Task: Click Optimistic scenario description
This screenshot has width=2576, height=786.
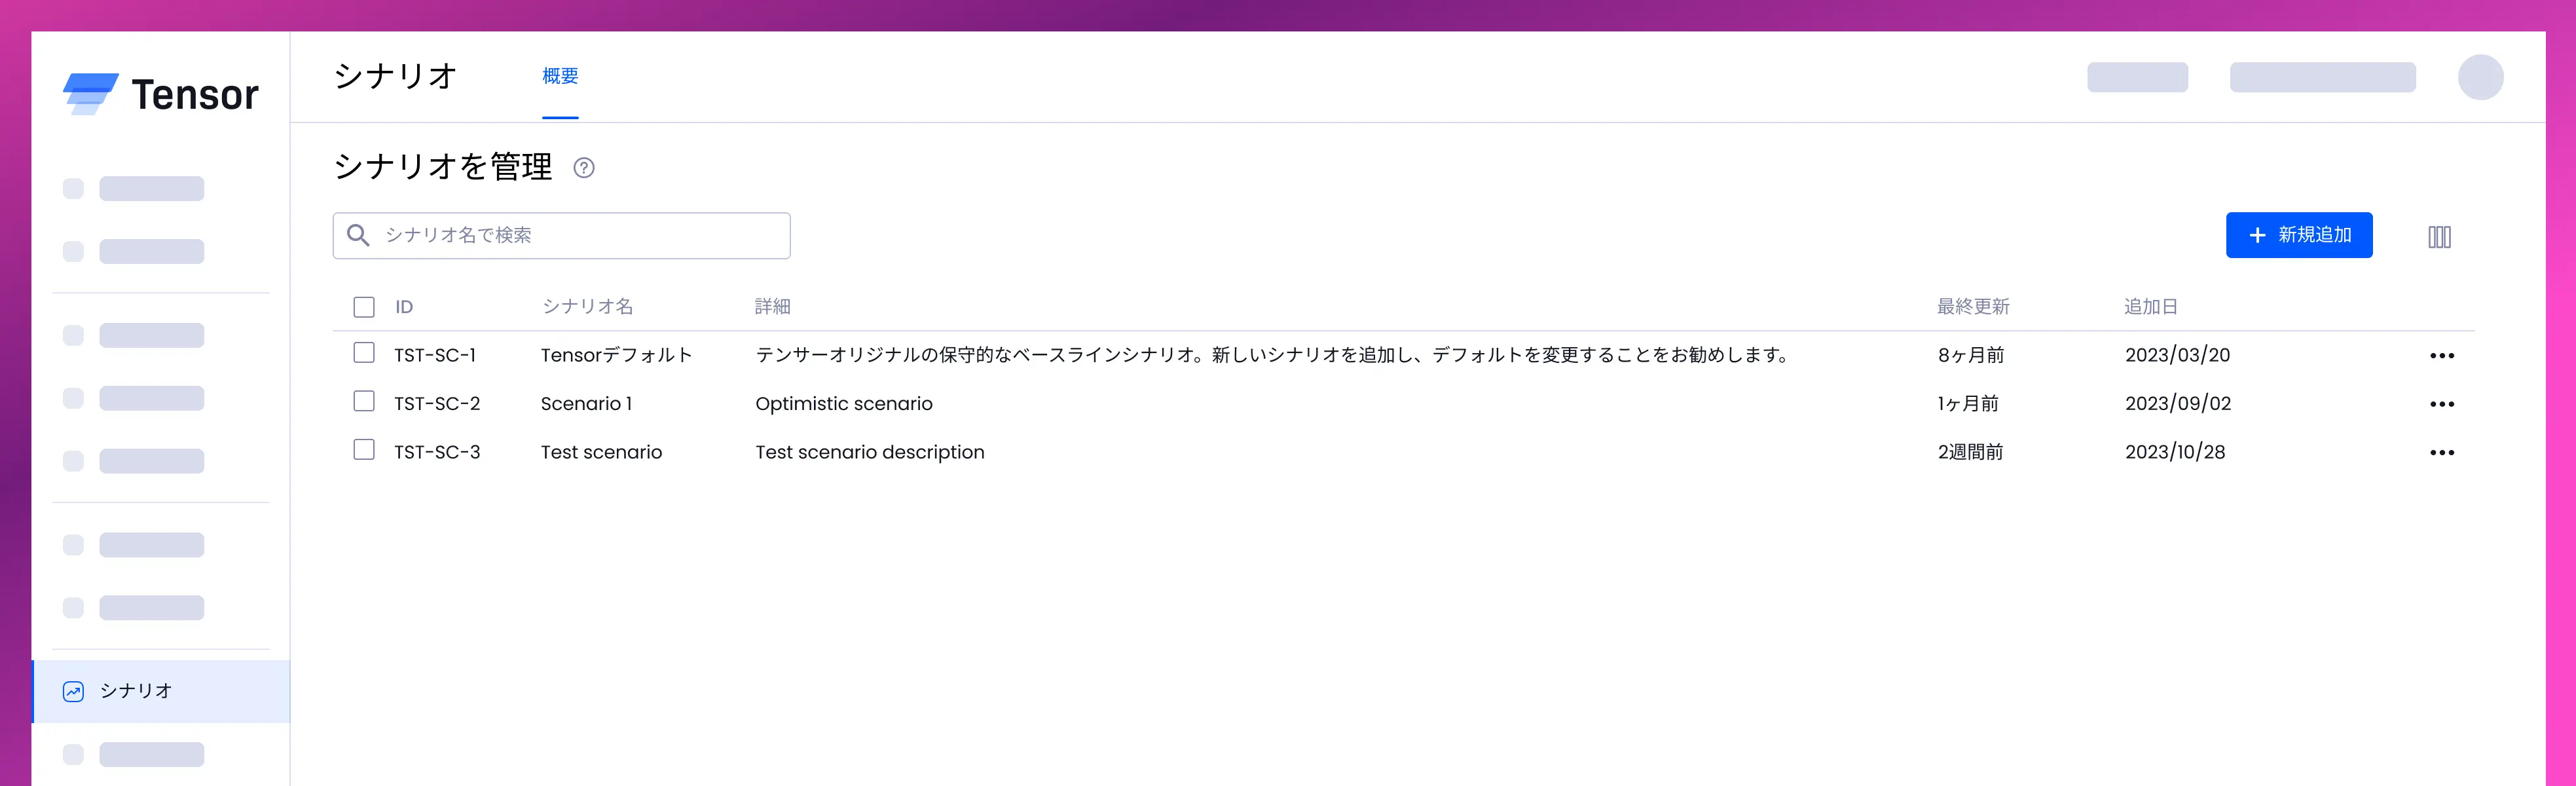Action: 844,403
